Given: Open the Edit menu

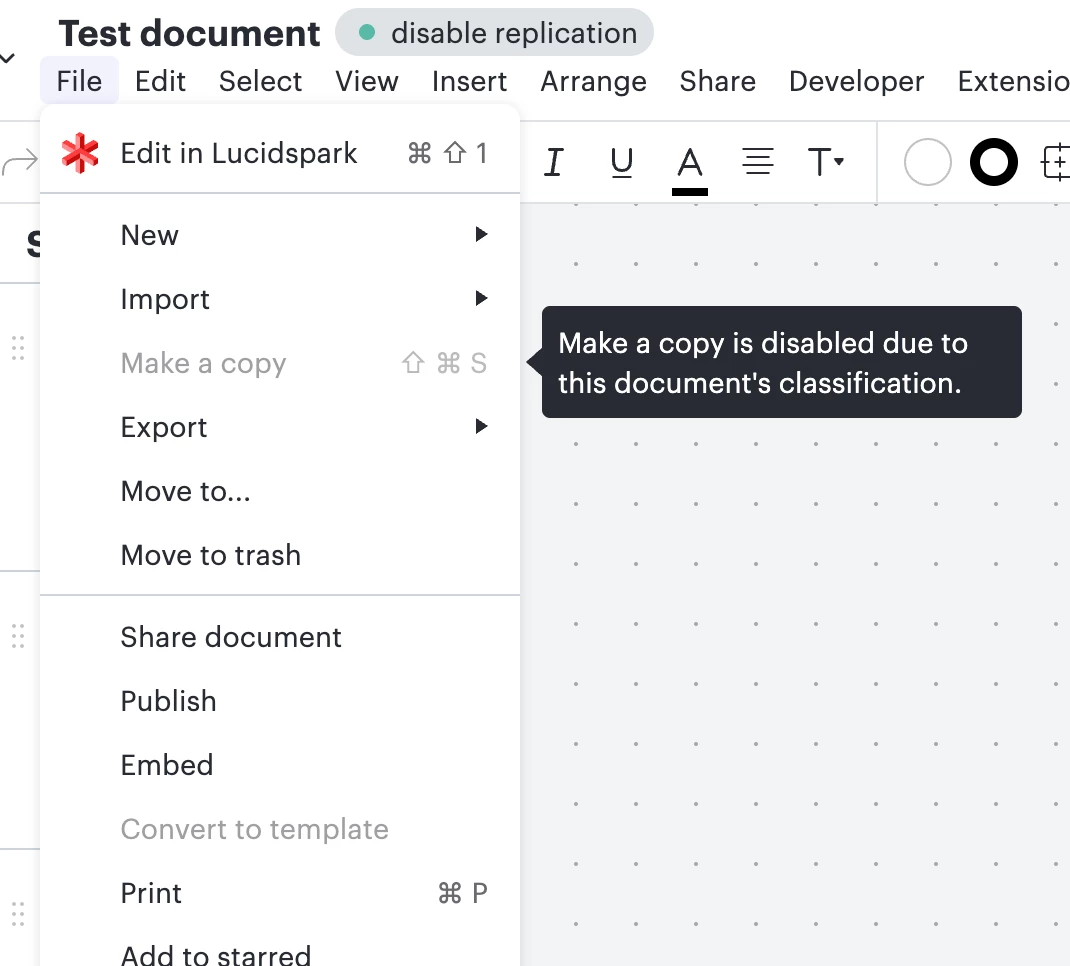Looking at the screenshot, I should pyautogui.click(x=160, y=81).
